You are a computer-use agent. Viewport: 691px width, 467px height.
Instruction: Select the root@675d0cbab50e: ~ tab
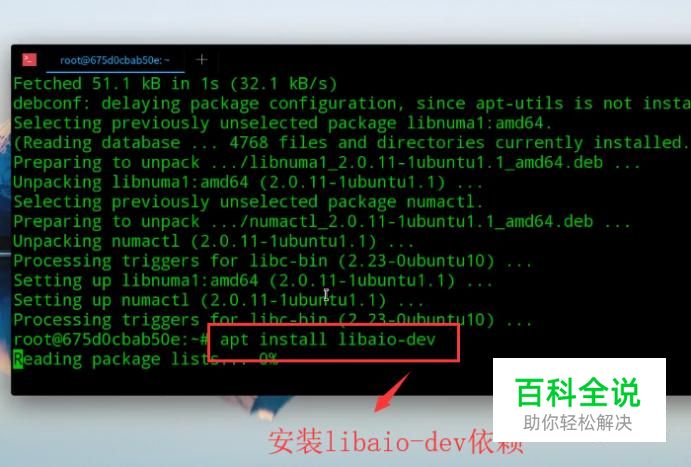tap(115, 60)
